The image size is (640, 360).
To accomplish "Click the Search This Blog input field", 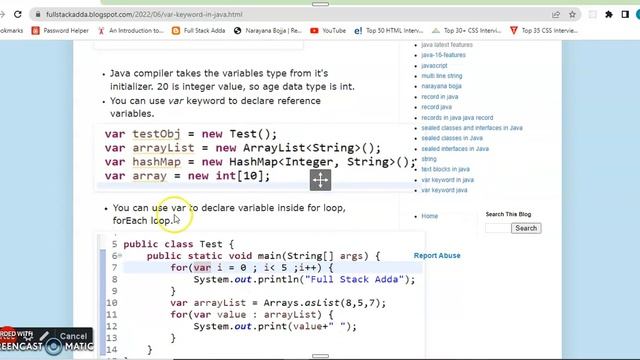I will pos(498,228).
